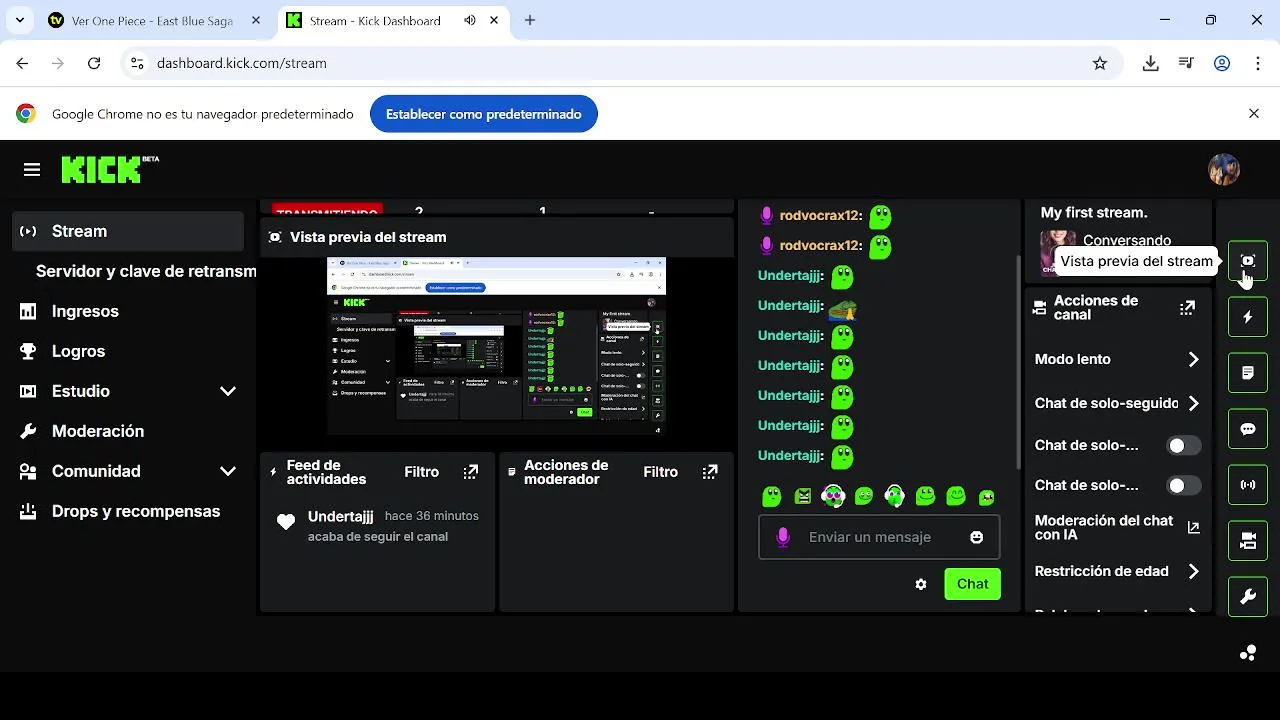1280x720 pixels.
Task: Open the profile avatar menu
Action: tap(1224, 170)
